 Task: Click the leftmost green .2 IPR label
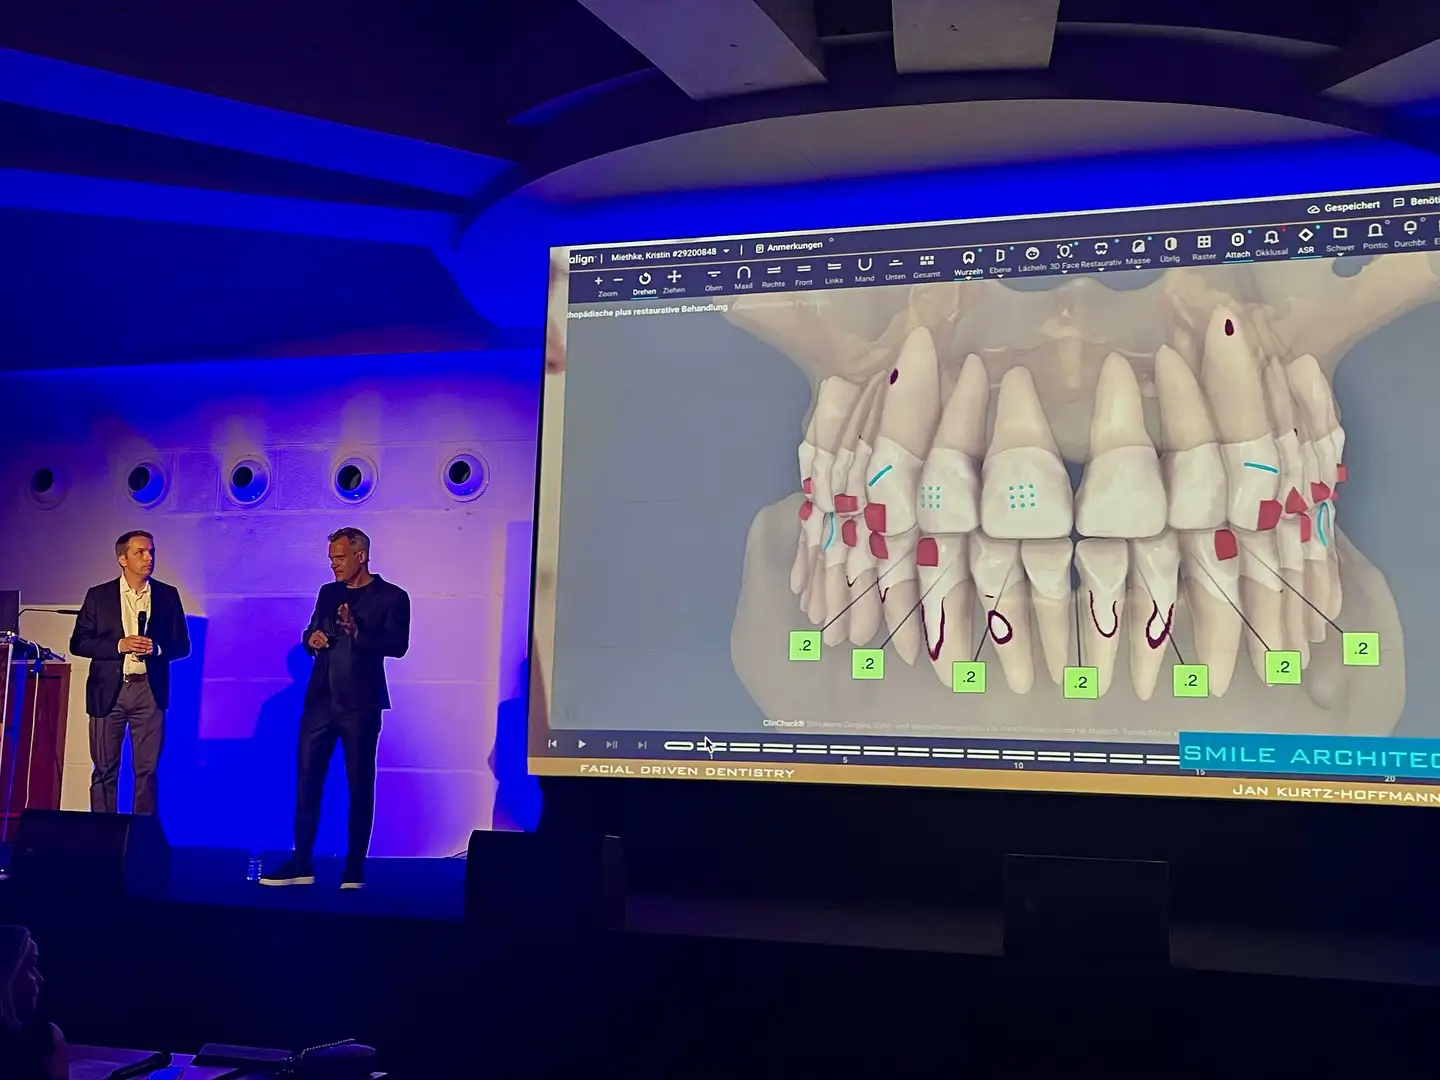805,646
